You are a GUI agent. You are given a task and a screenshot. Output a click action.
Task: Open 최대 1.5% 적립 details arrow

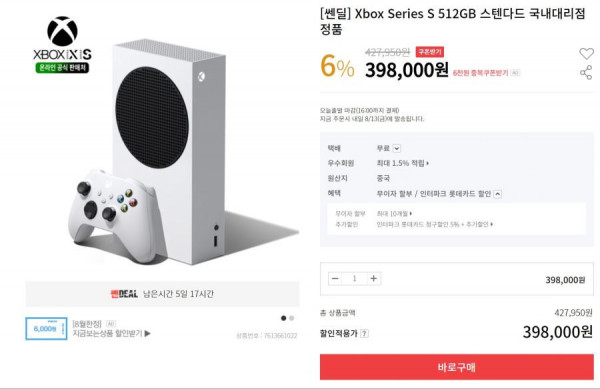point(403,163)
